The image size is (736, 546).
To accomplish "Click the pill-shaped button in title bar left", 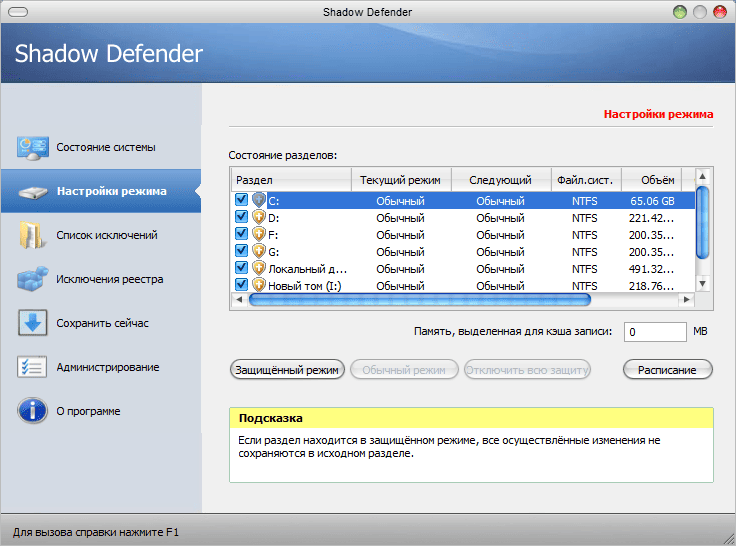I will click(x=18, y=12).
